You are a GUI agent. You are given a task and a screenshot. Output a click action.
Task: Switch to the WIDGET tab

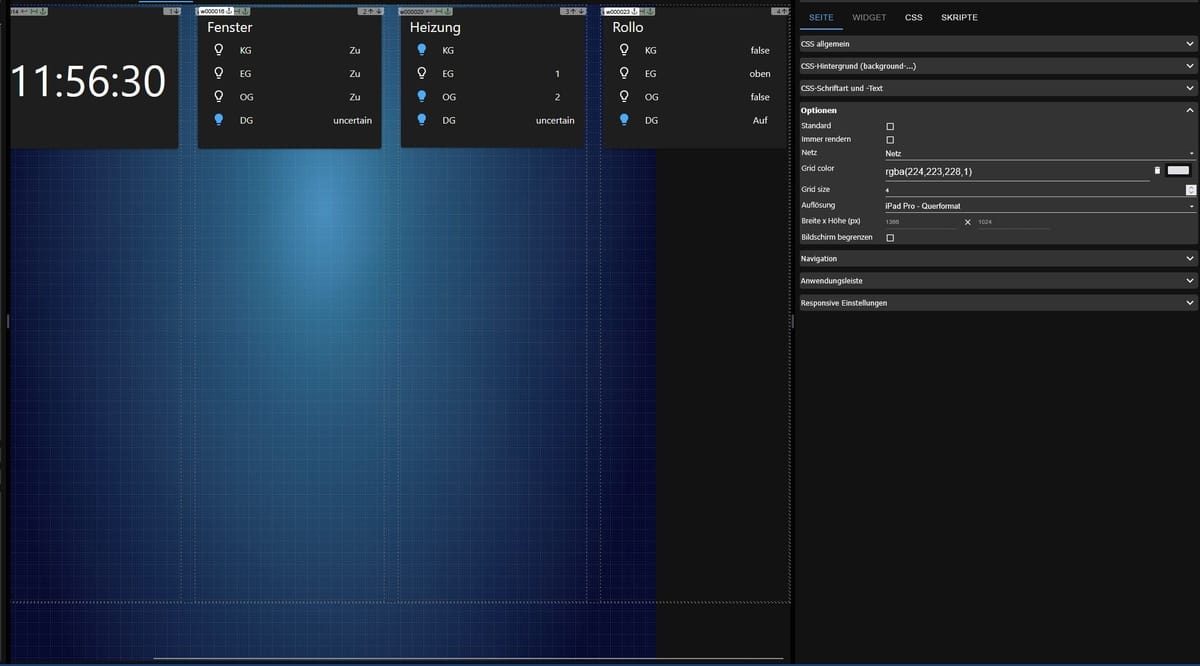(x=868, y=18)
